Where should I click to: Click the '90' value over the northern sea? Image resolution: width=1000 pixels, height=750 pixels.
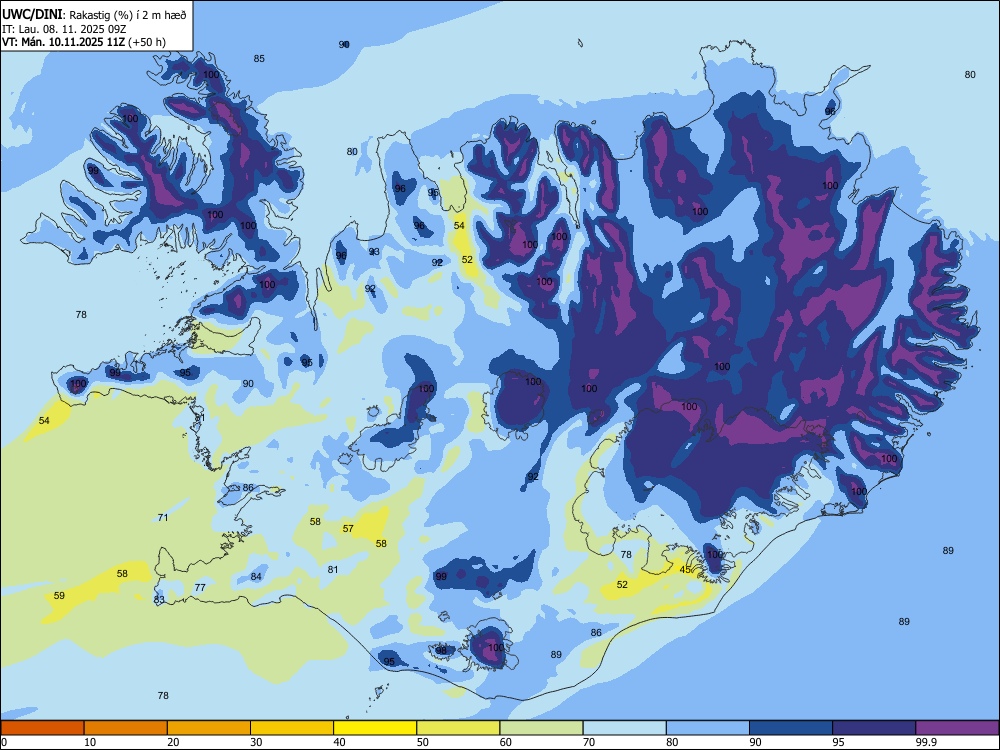click(344, 44)
